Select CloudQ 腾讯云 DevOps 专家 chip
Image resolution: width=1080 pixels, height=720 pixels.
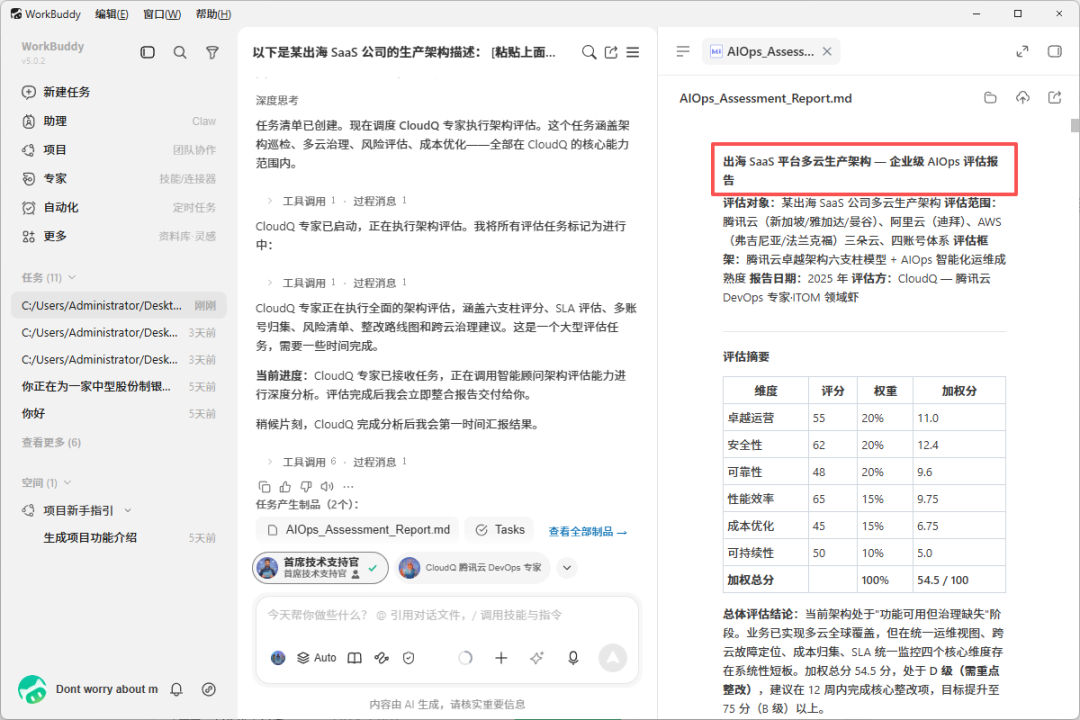472,568
